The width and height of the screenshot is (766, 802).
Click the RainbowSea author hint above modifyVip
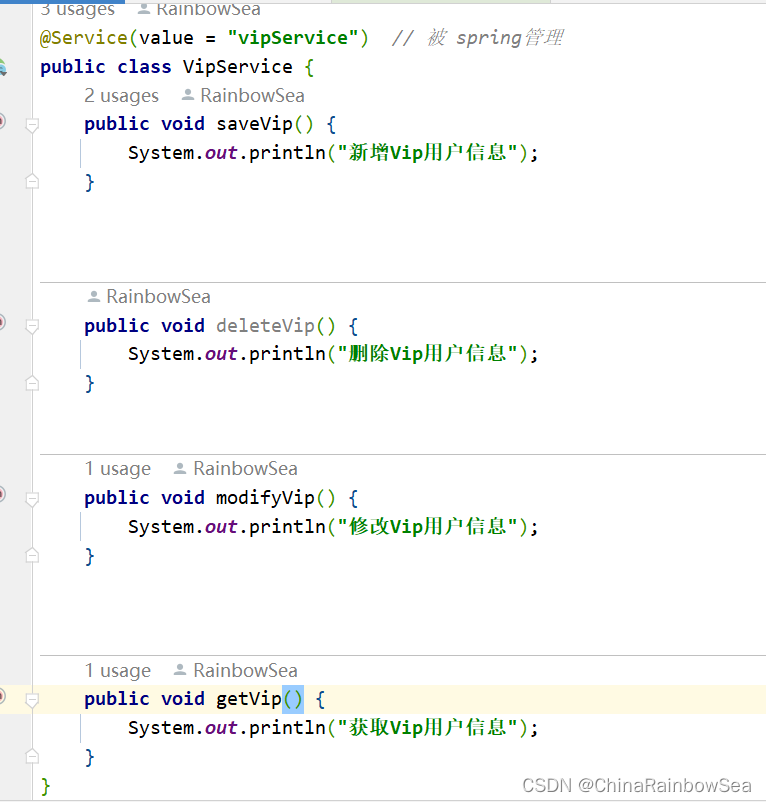[245, 469]
